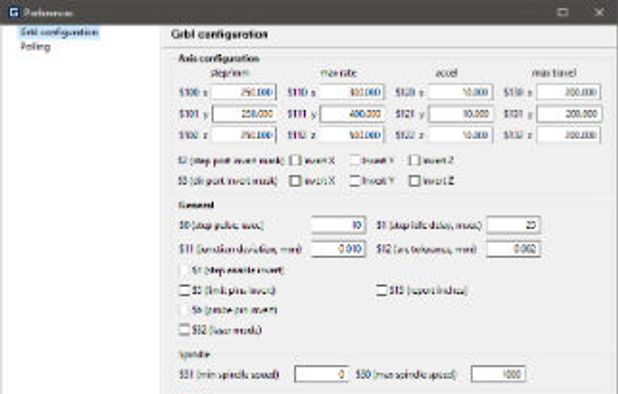
Task: Edit the $101 y steps/mm field
Action: click(x=244, y=114)
